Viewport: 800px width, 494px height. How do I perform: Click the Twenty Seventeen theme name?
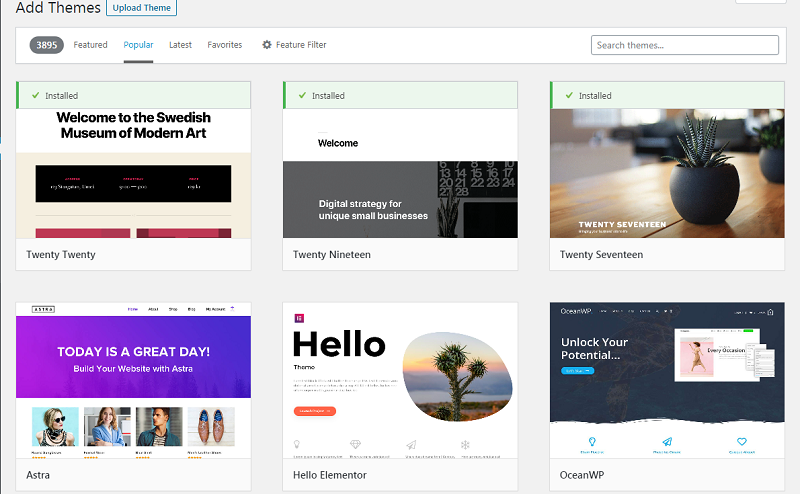[601, 255]
